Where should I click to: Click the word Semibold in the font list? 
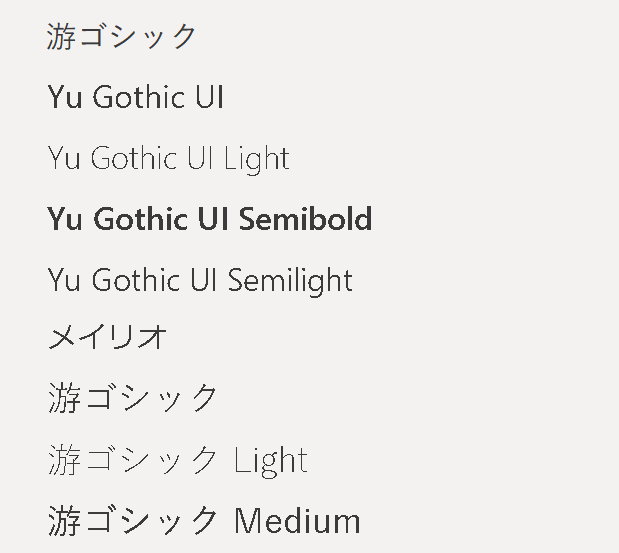click(x=306, y=219)
